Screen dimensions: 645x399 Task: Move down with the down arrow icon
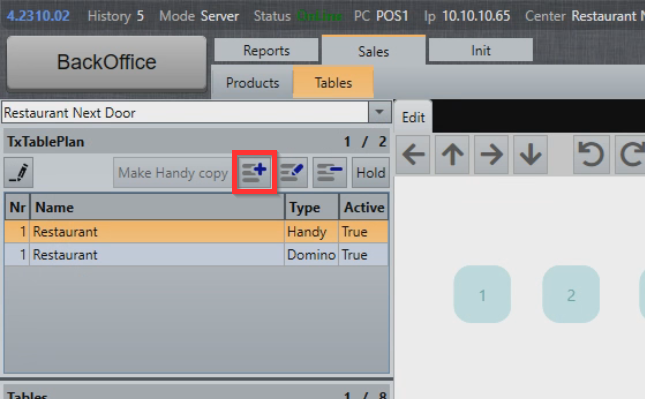(530, 155)
